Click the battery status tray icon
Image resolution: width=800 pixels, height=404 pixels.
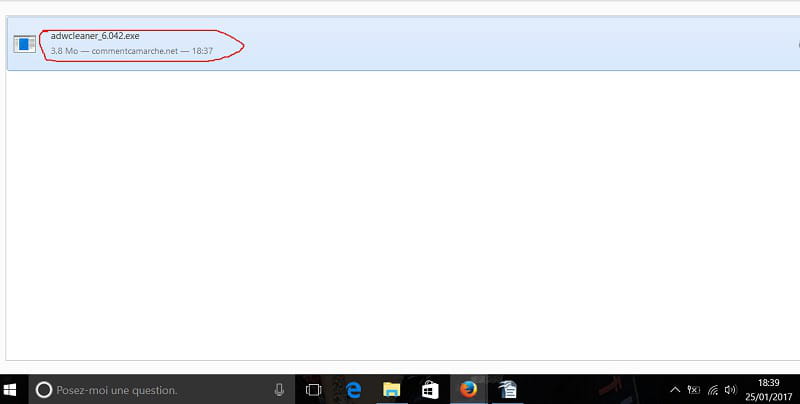[x=694, y=390]
